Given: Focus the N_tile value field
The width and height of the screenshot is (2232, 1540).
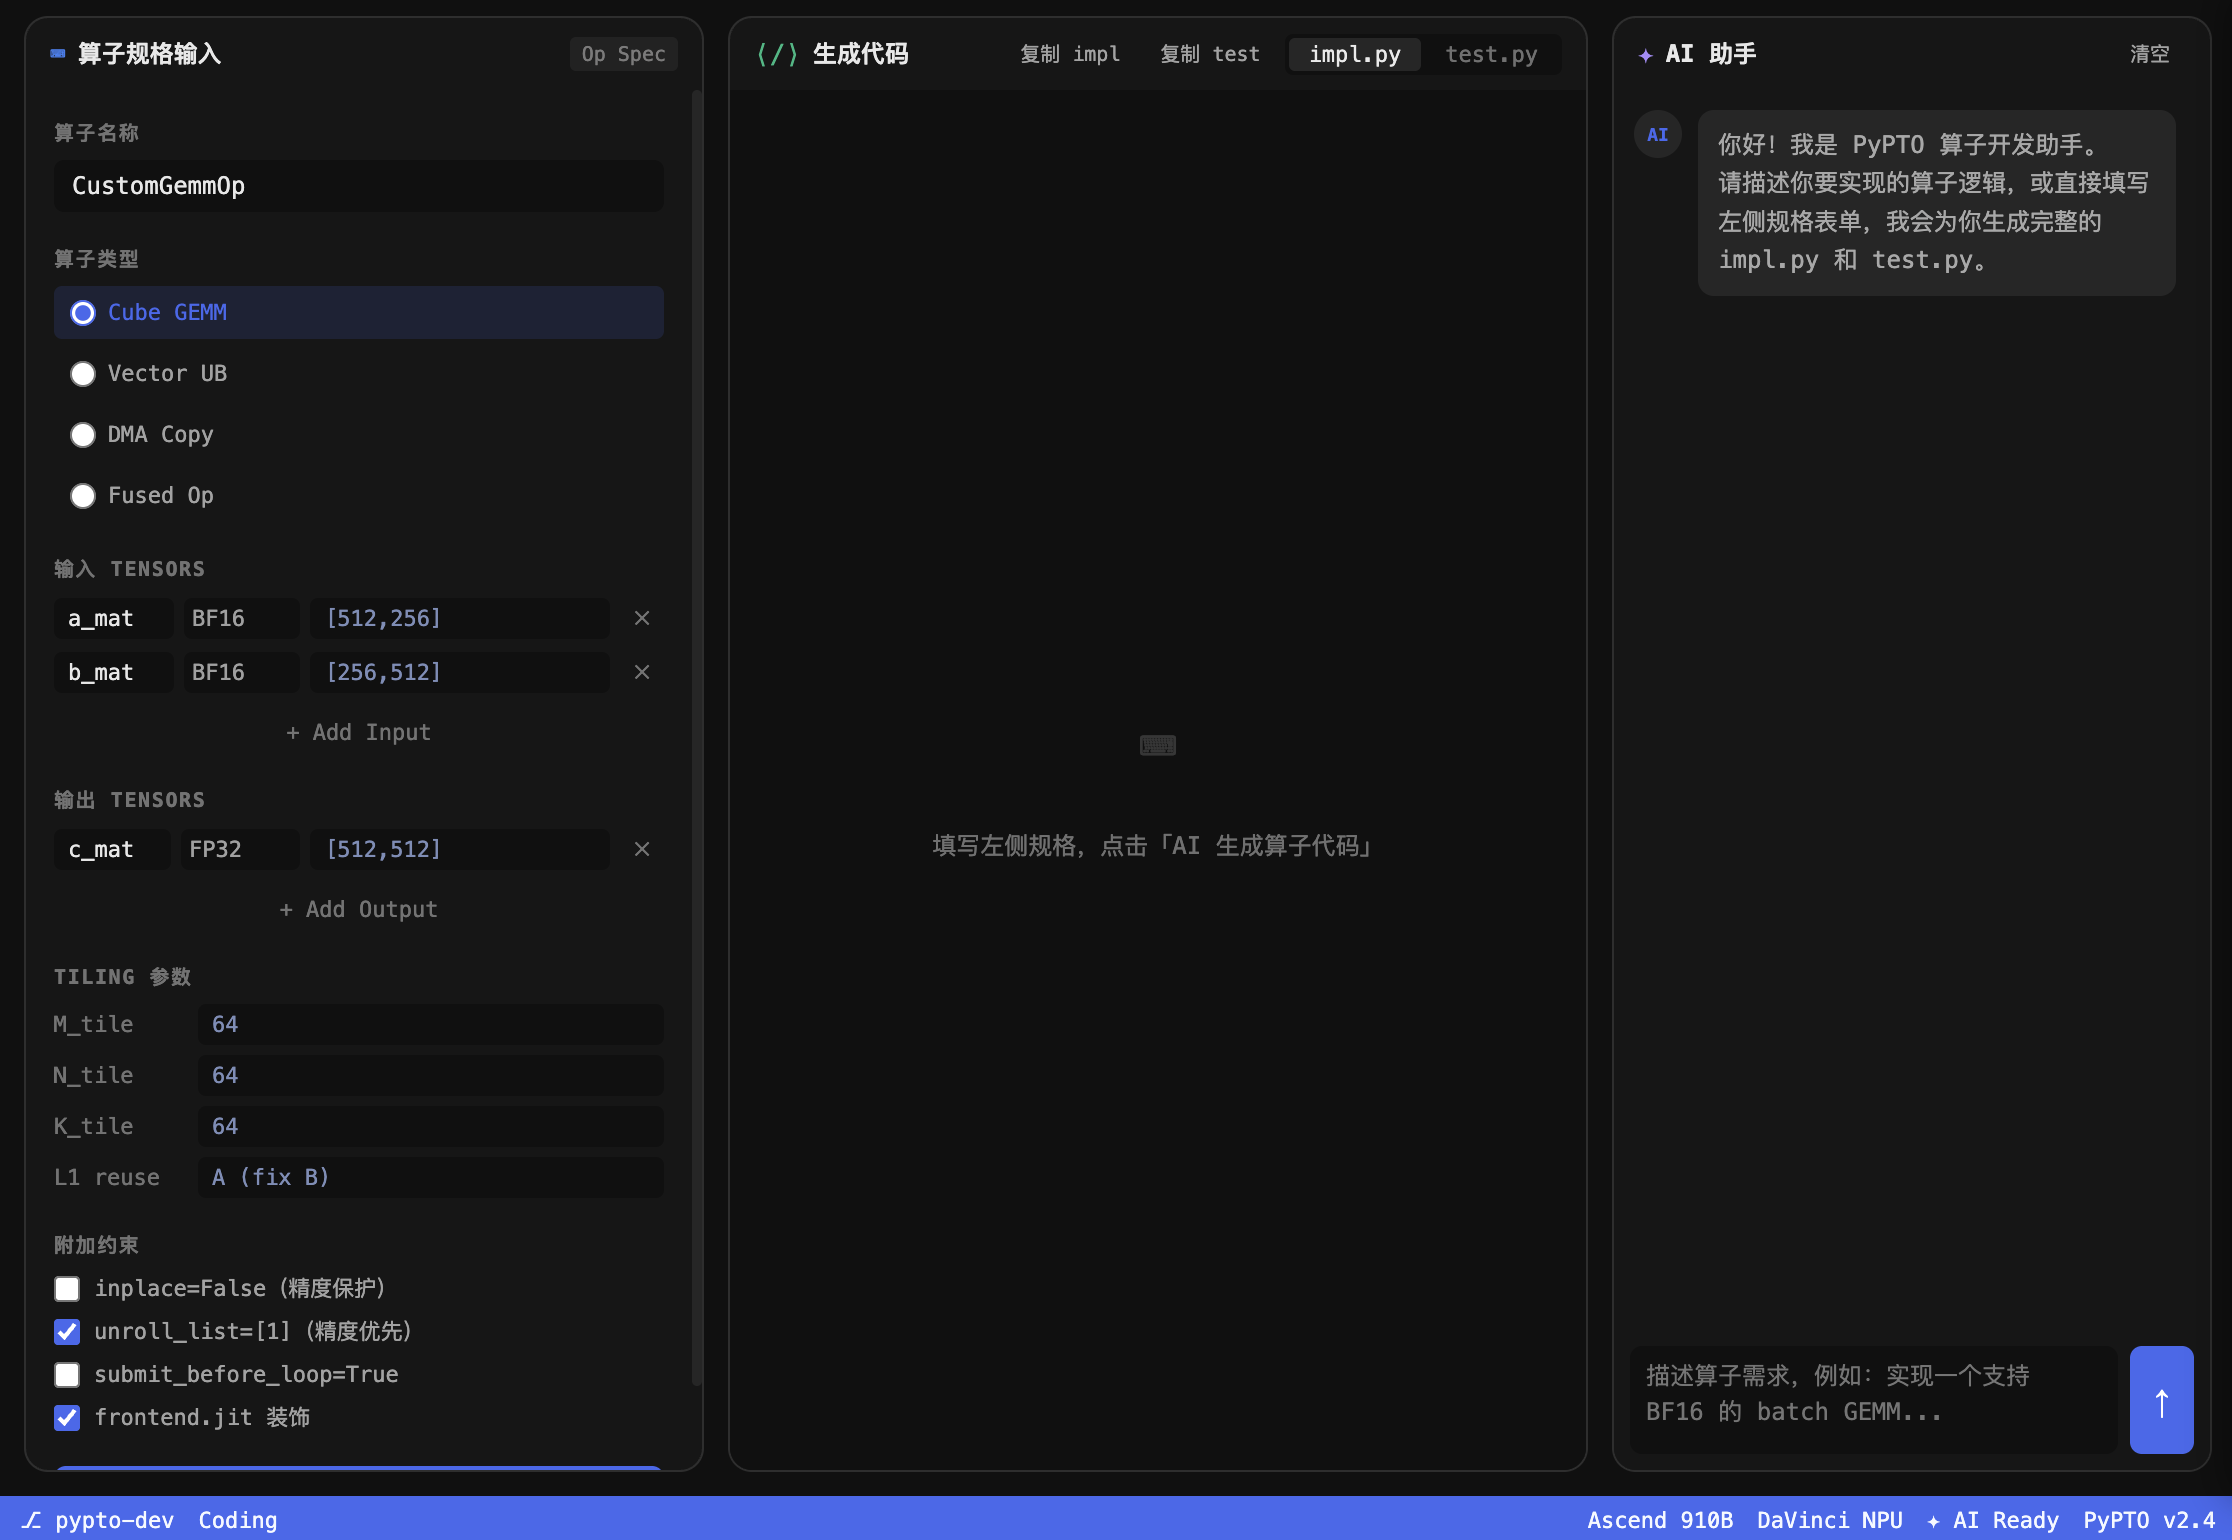Looking at the screenshot, I should 430,1075.
